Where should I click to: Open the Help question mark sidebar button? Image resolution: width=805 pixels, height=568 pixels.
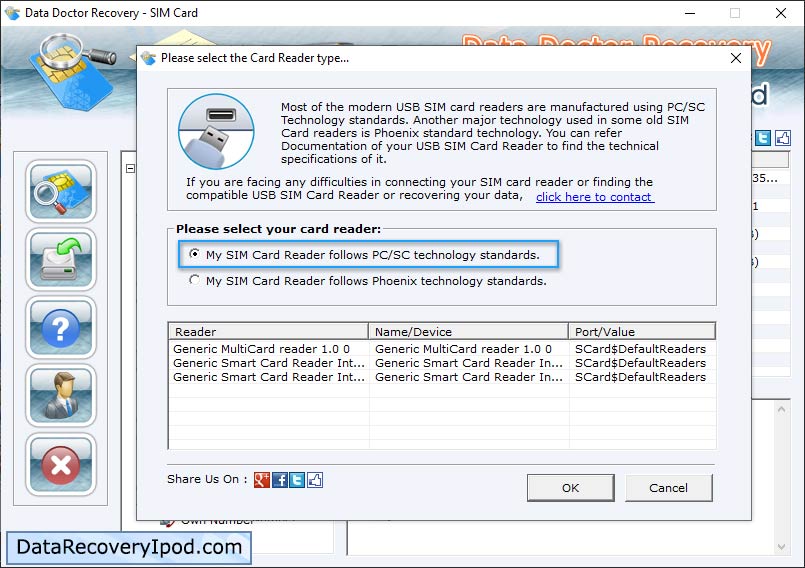[61, 328]
